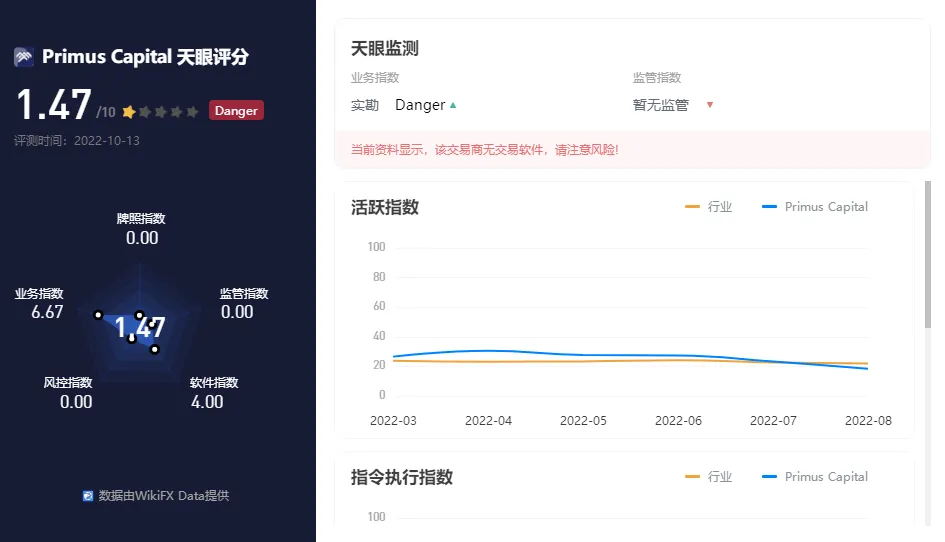Image resolution: width=945 pixels, height=542 pixels.
Task: Toggle 行业 legend in 指令执行指数 chart
Action: coord(709,477)
